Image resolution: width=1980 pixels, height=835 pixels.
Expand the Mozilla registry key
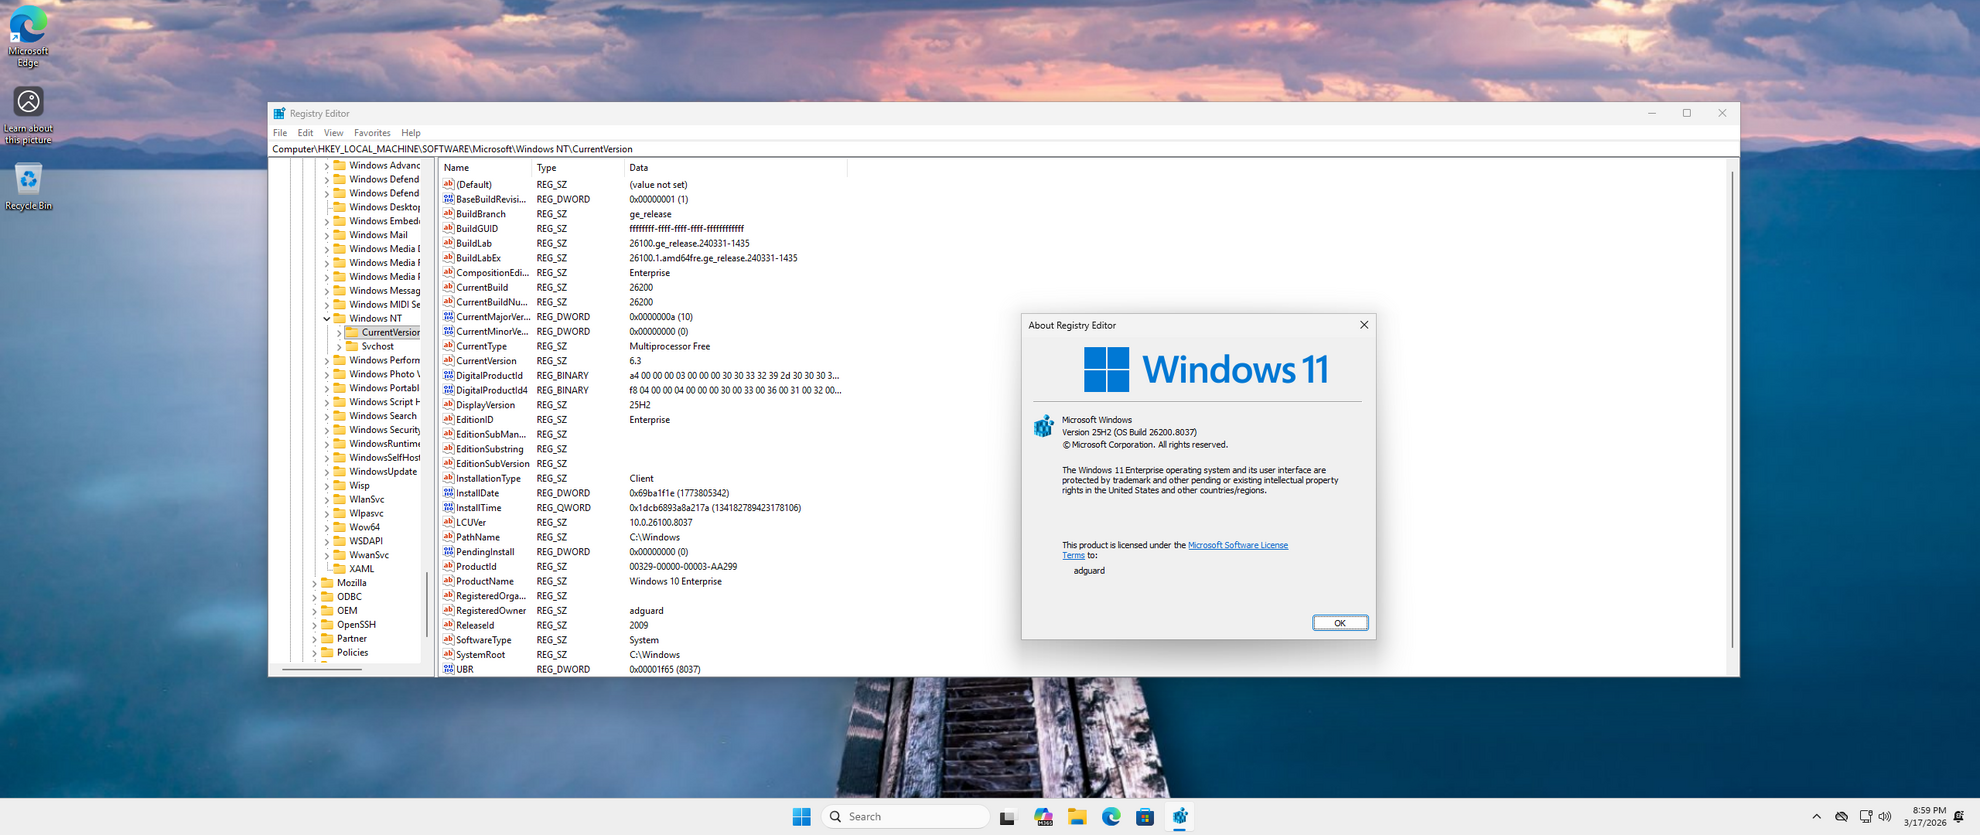[x=314, y=583]
